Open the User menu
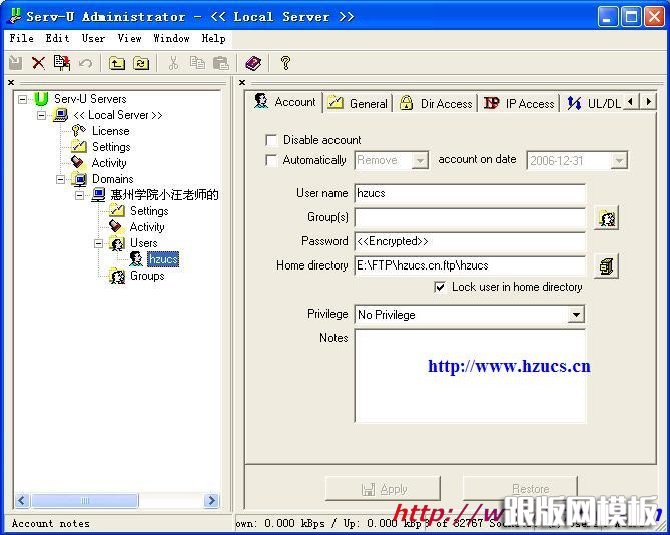Image resolution: width=670 pixels, height=535 pixels. point(93,38)
